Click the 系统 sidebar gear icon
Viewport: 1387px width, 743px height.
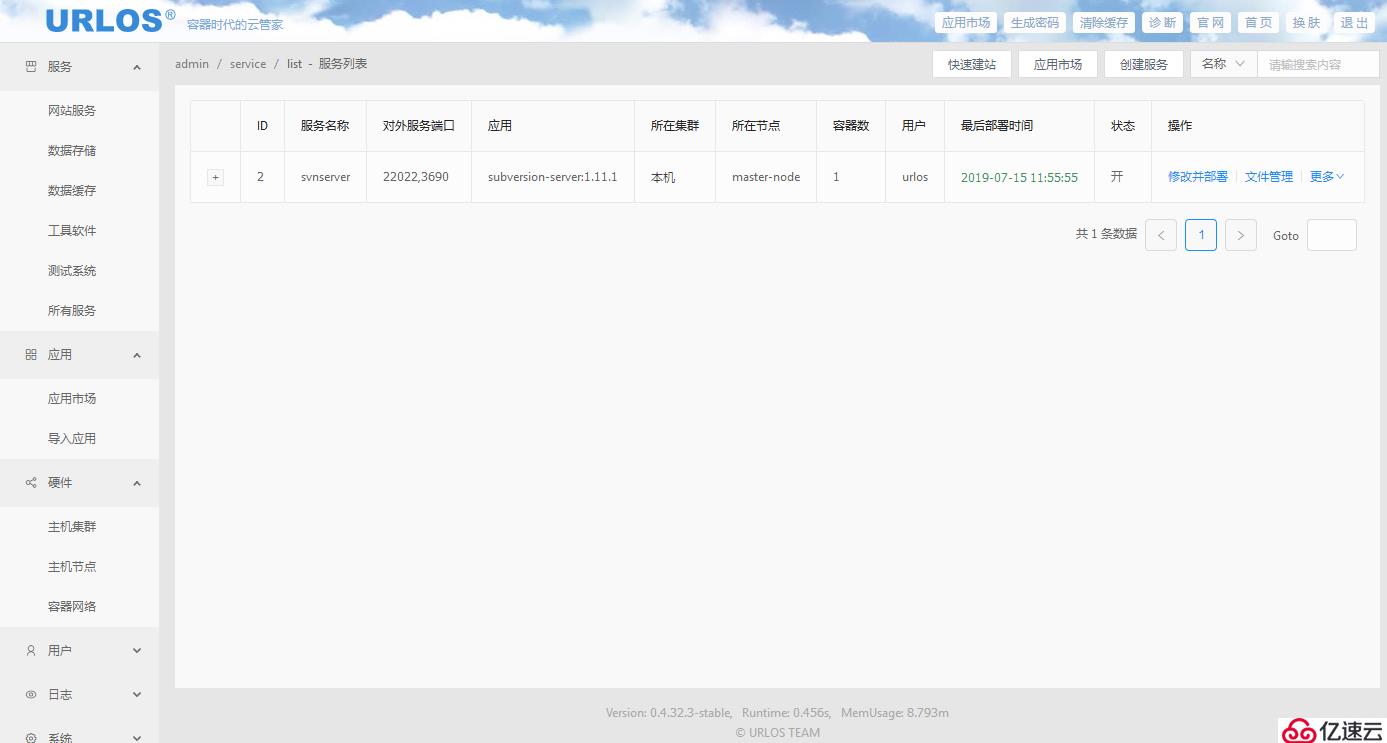point(30,738)
